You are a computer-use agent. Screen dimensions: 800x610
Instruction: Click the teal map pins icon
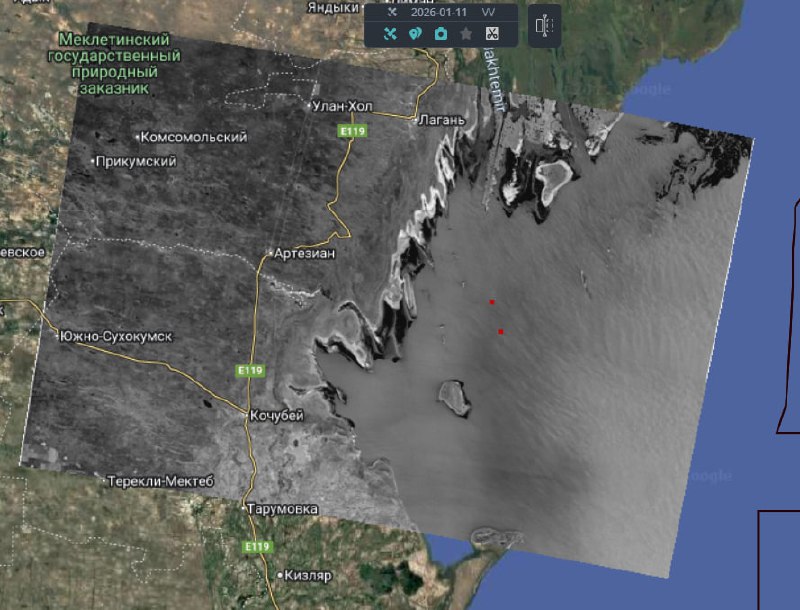click(415, 34)
